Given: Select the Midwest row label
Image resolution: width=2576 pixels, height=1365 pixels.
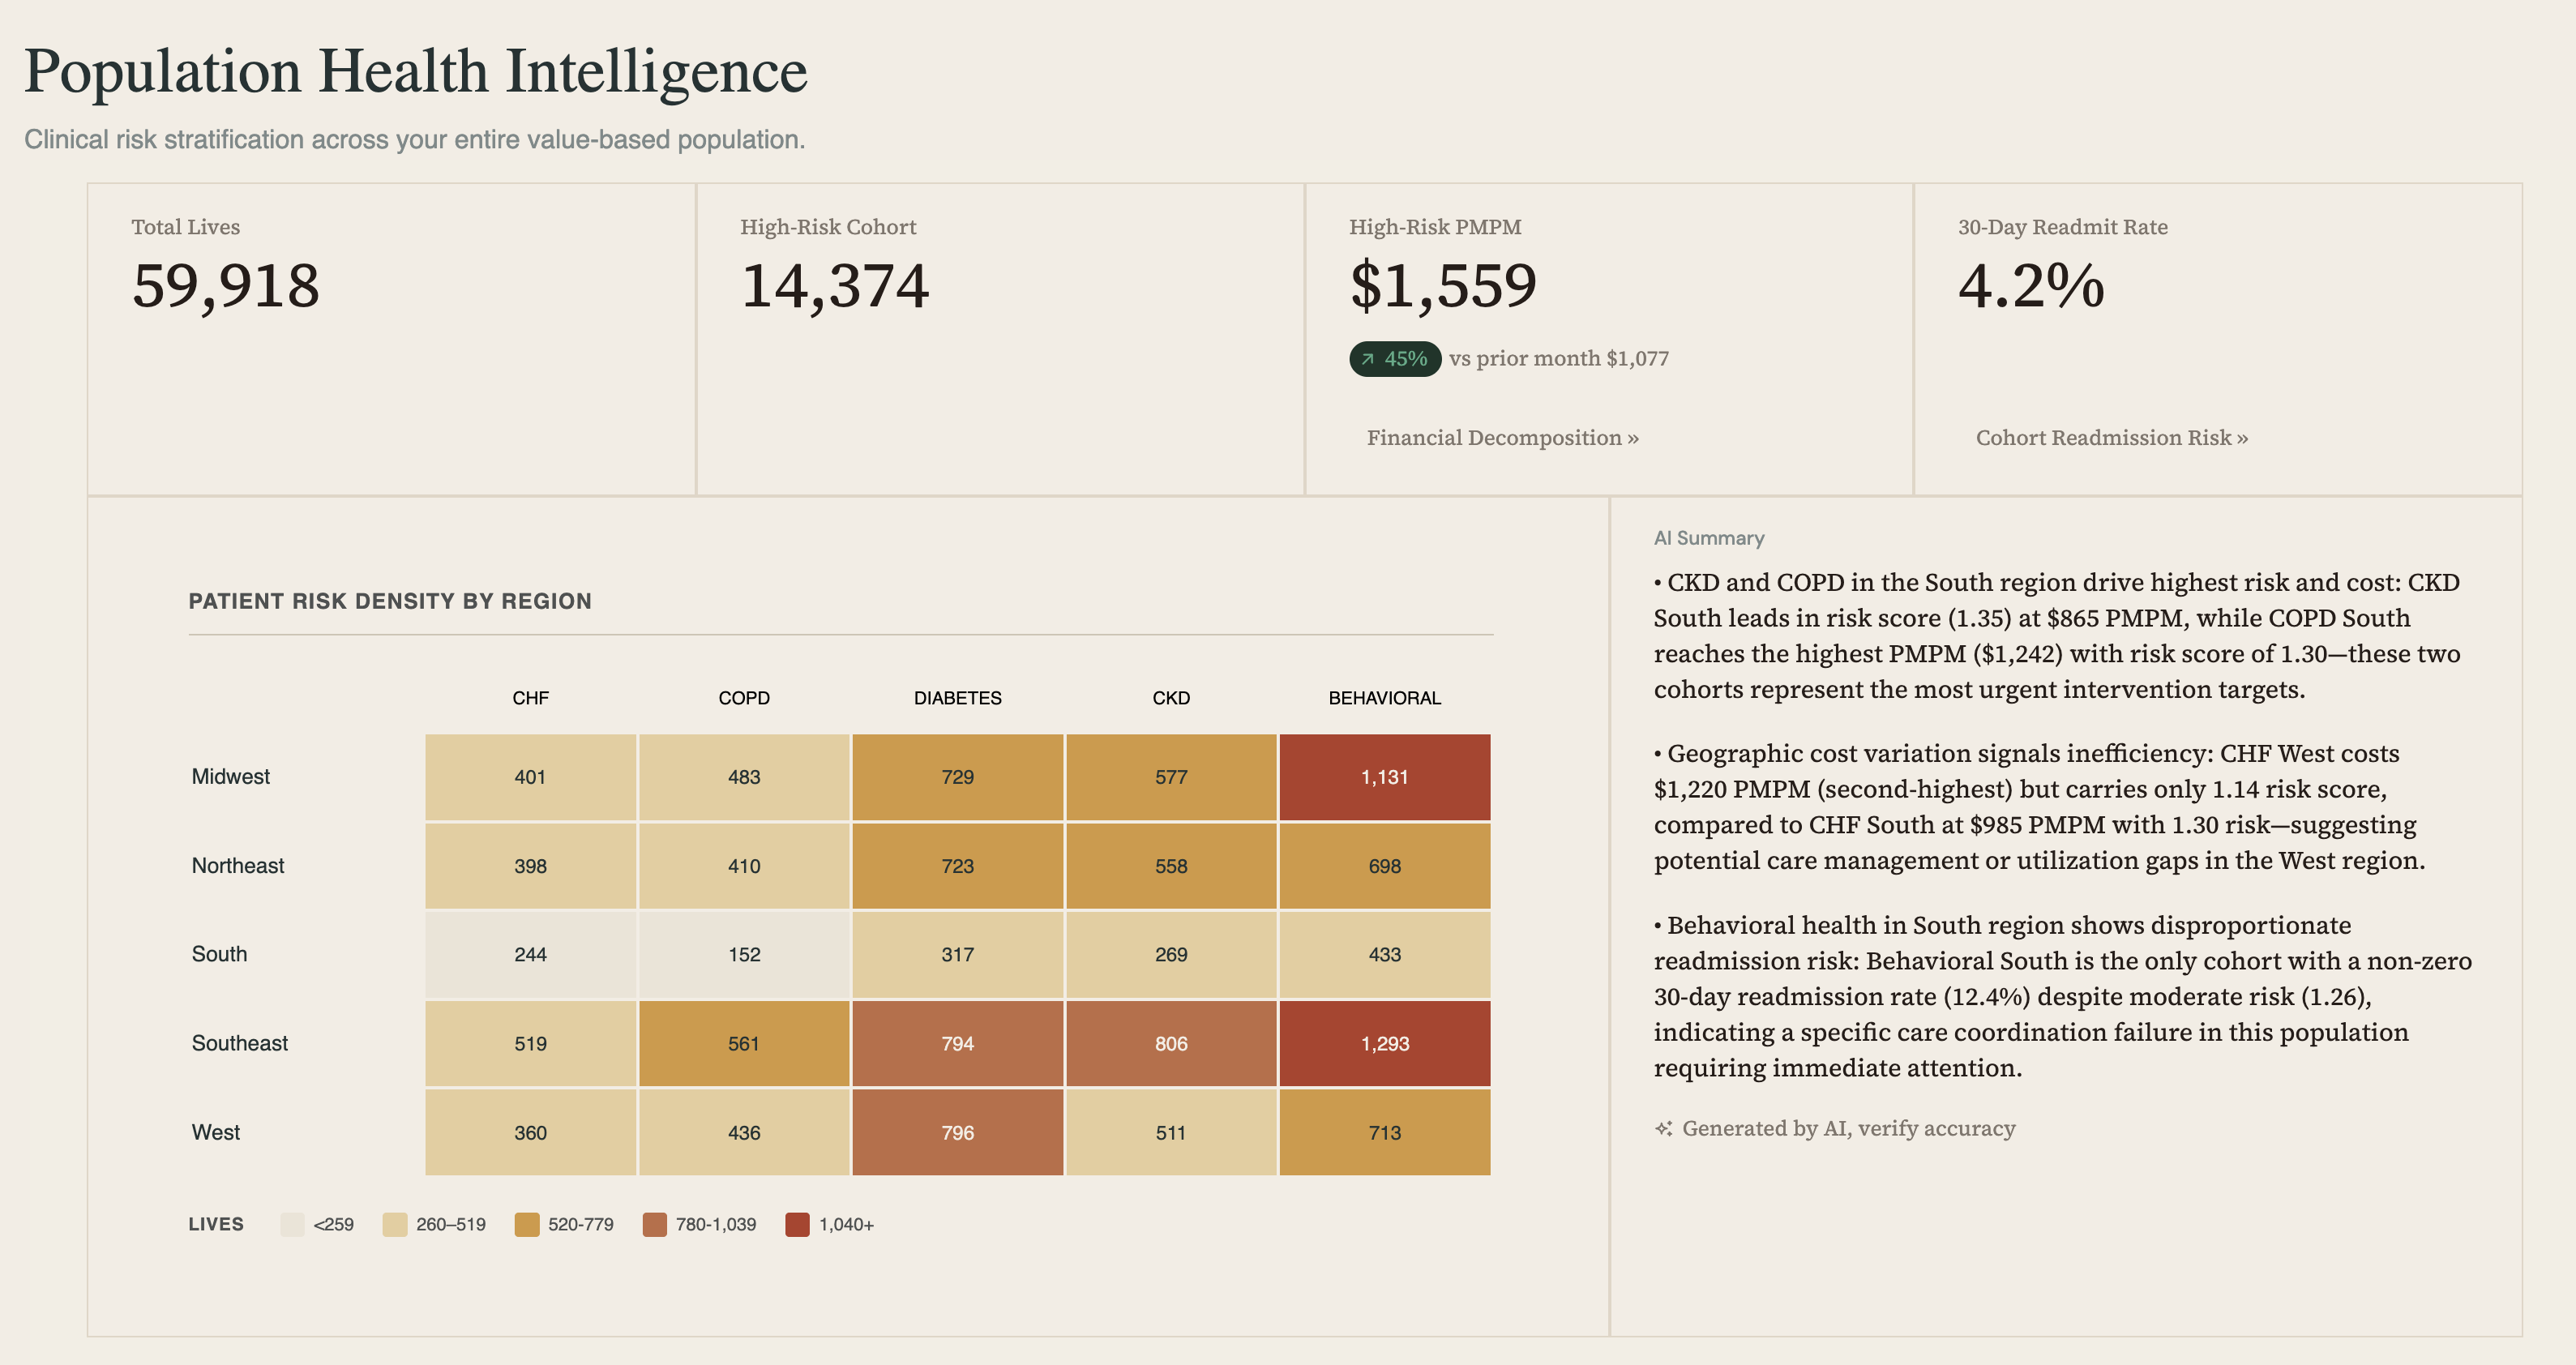Looking at the screenshot, I should pyautogui.click(x=231, y=777).
